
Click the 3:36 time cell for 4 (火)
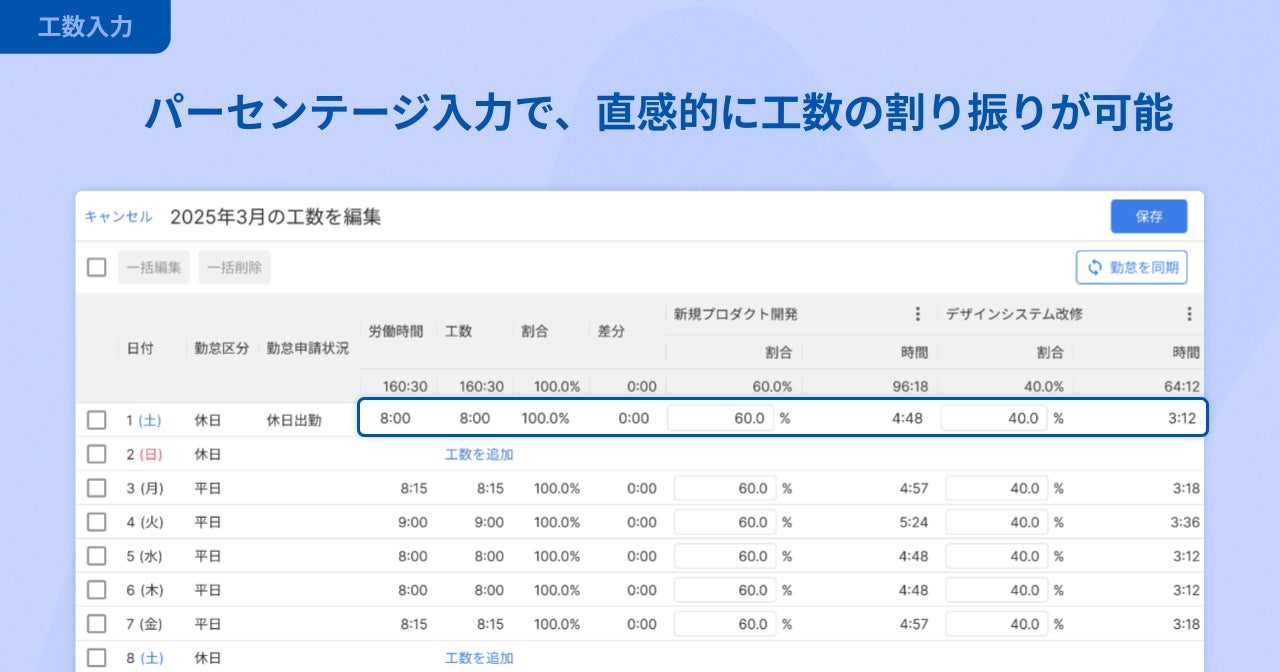pos(1184,522)
